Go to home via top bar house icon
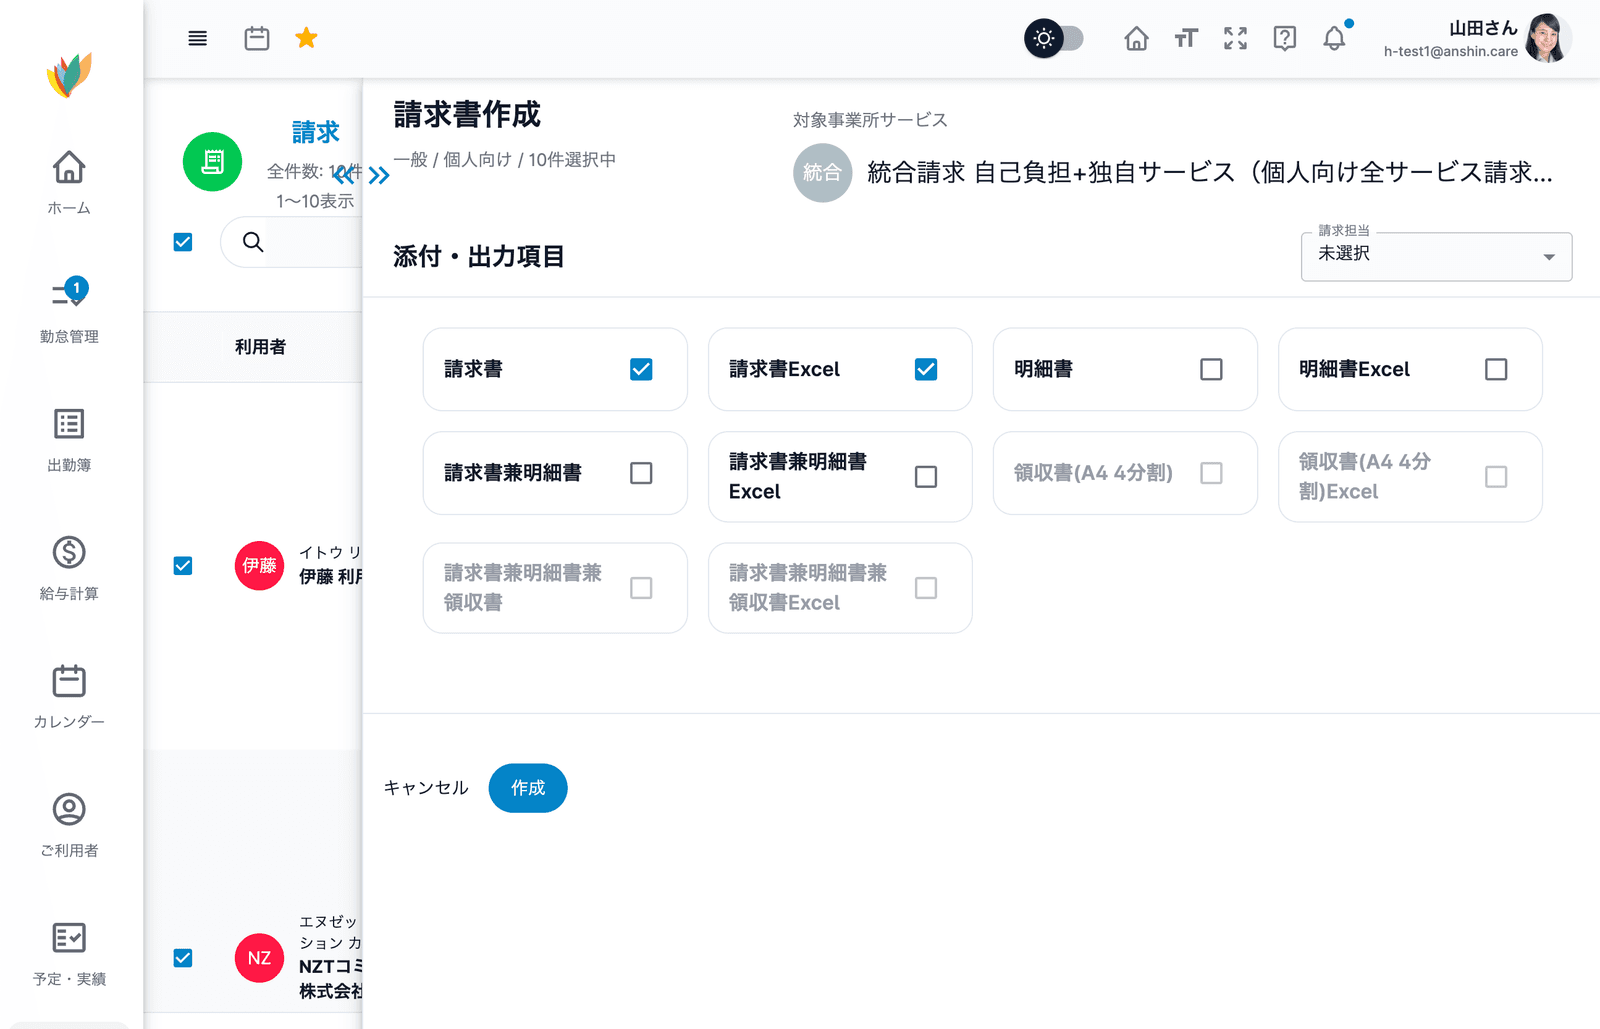Viewport: 1600px width, 1029px height. click(1136, 39)
